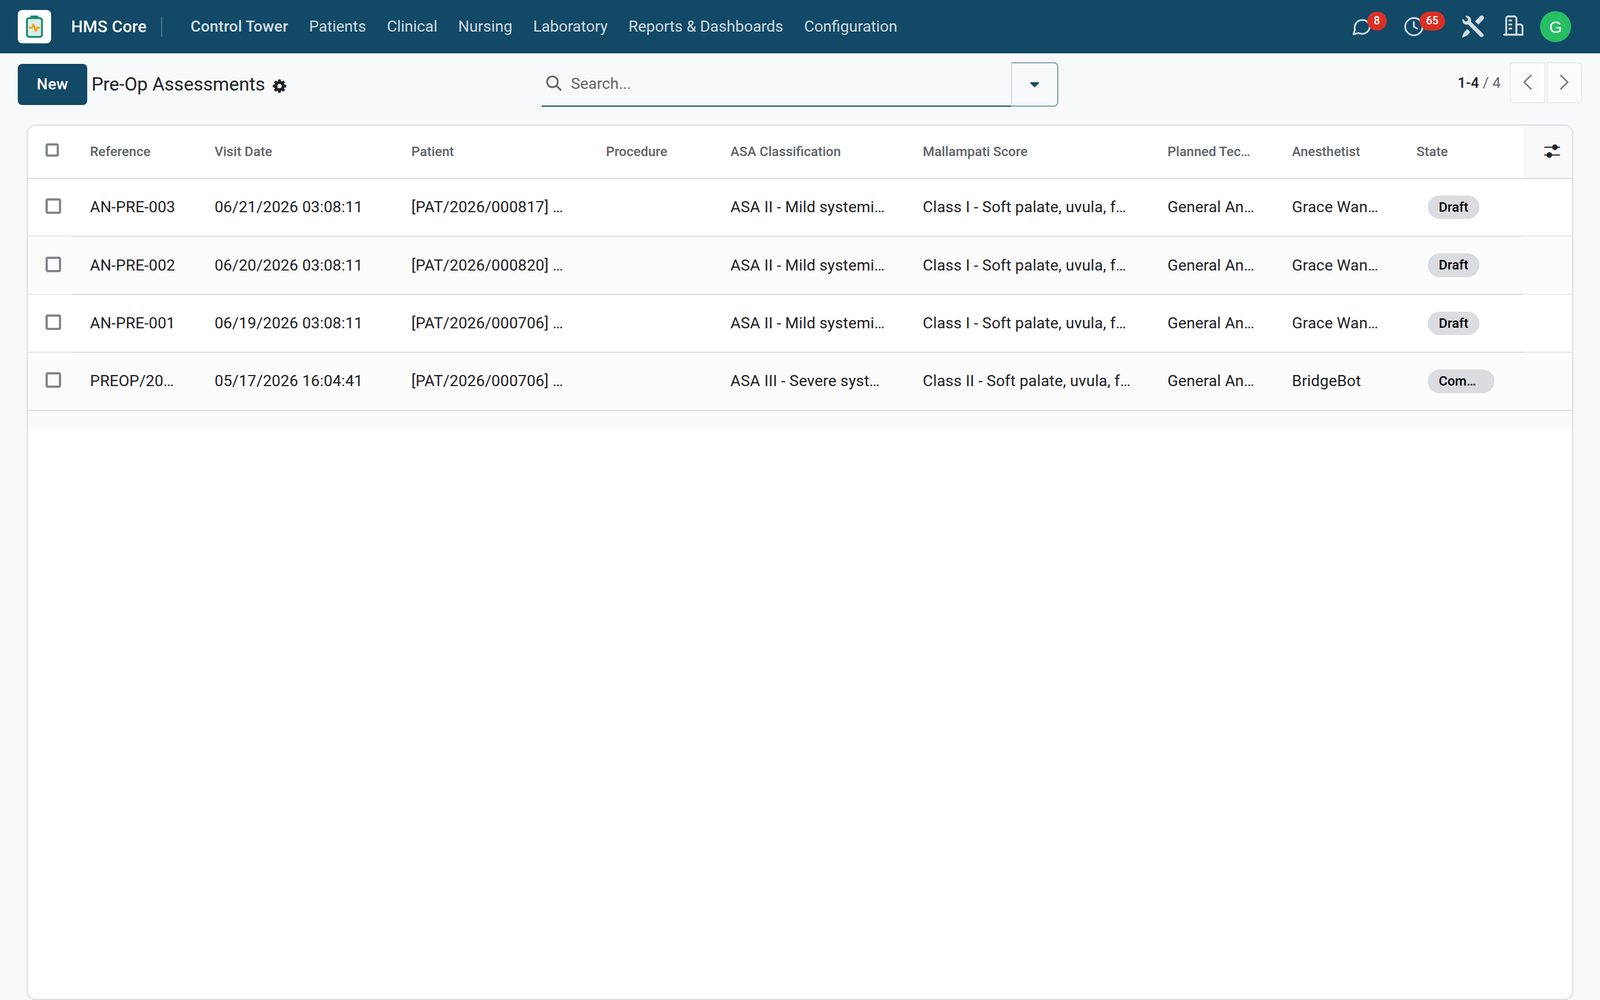Open the green user avatar G

1555,27
